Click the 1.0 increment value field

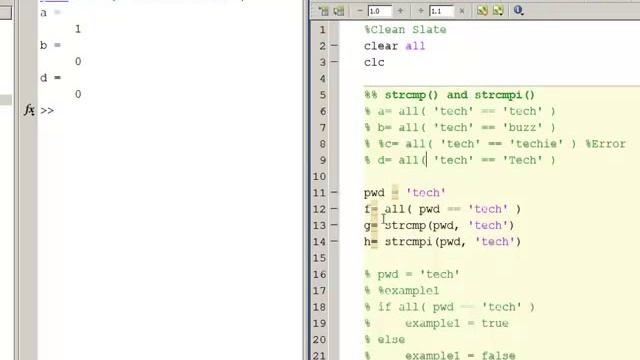pos(379,11)
